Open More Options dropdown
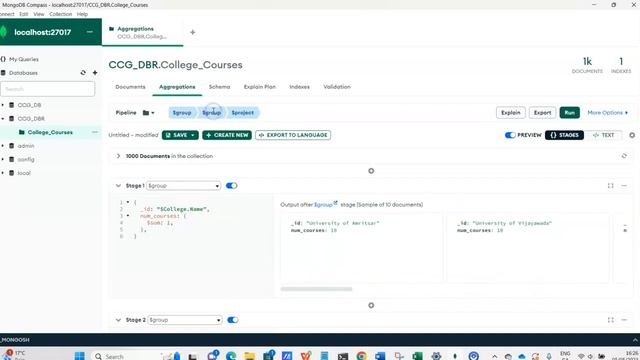The image size is (640, 360). pos(608,113)
